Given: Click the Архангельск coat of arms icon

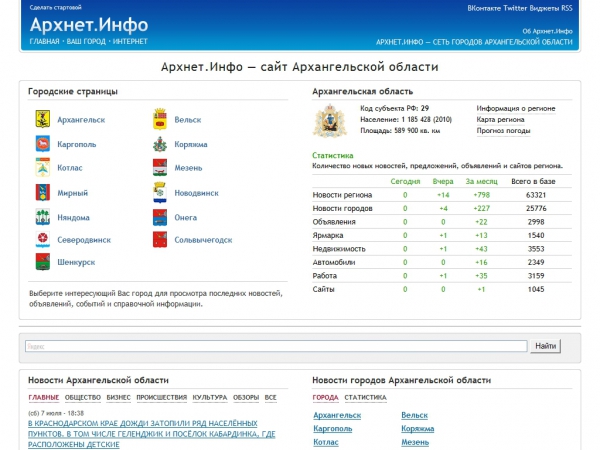Looking at the screenshot, I should [x=42, y=119].
